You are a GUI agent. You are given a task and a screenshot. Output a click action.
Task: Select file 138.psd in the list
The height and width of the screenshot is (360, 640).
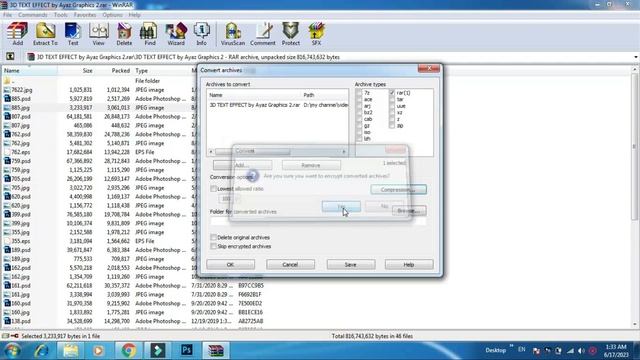pos(21,321)
